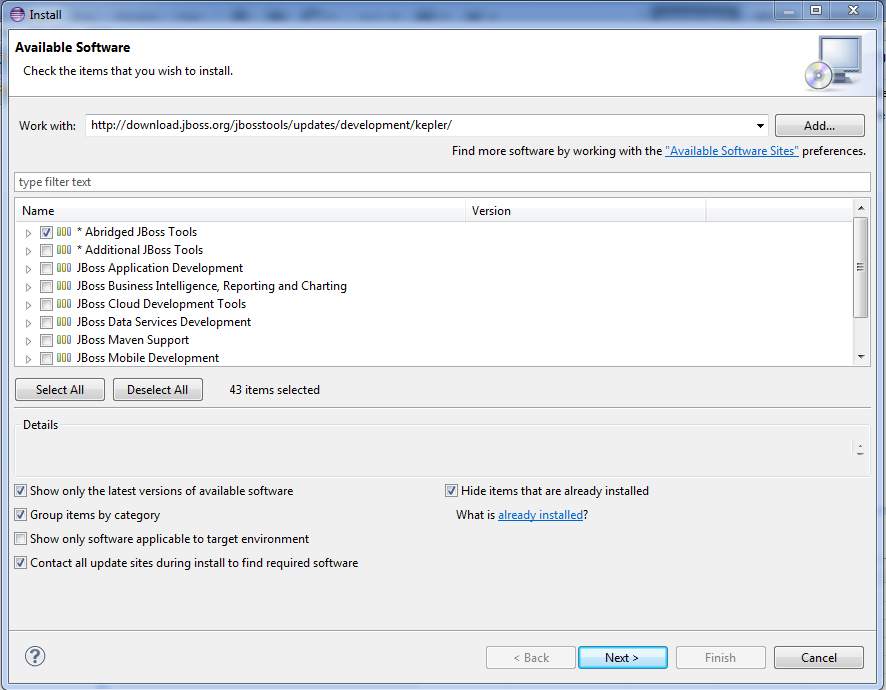The height and width of the screenshot is (690, 886).
Task: Click the category icon beside JBoss Application Development
Action: [64, 268]
